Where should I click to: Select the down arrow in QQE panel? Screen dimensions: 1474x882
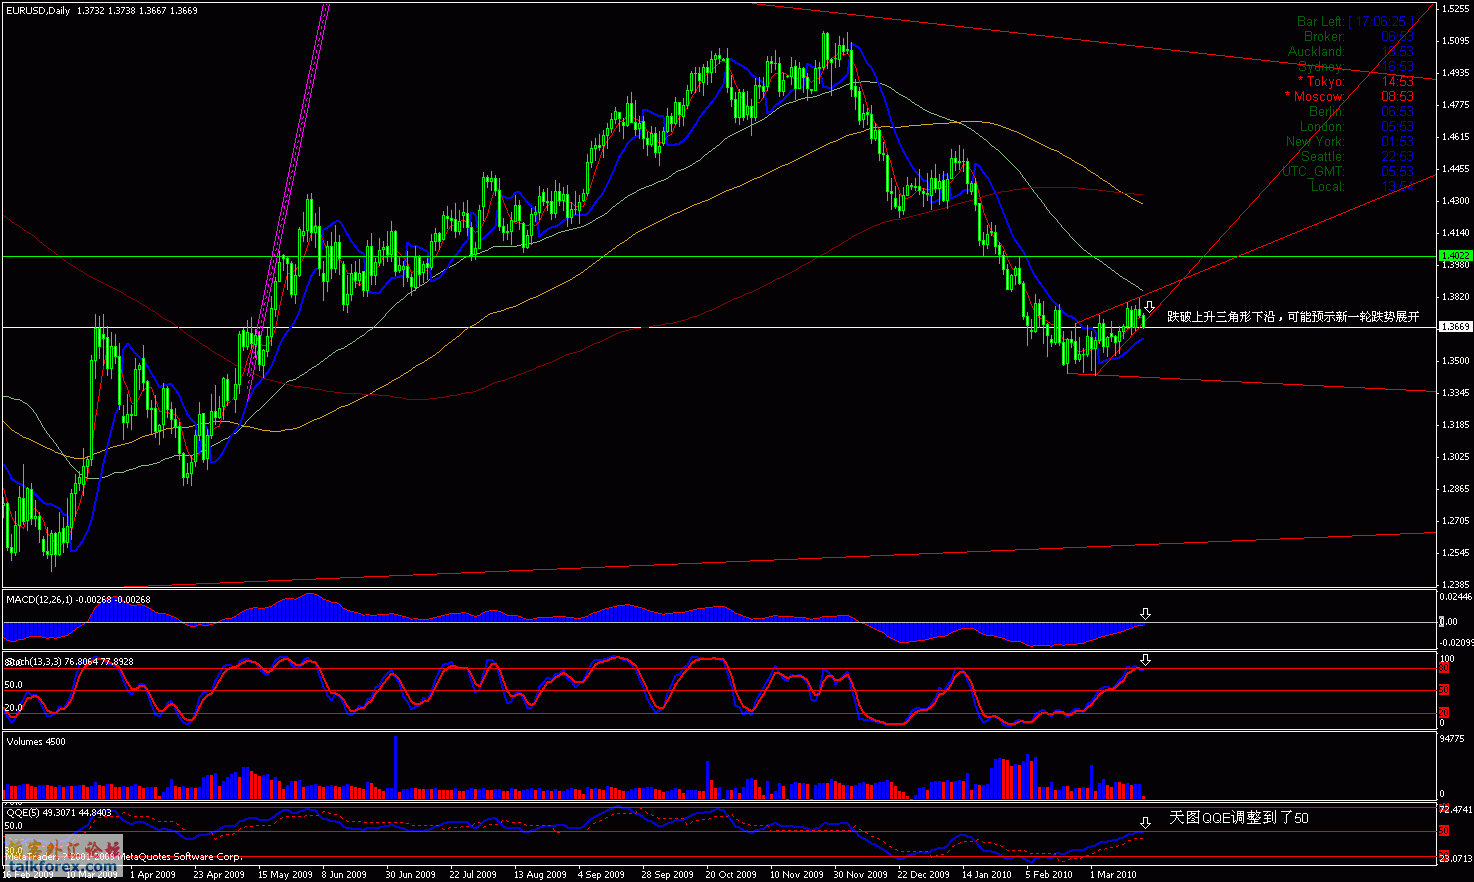click(x=1145, y=823)
